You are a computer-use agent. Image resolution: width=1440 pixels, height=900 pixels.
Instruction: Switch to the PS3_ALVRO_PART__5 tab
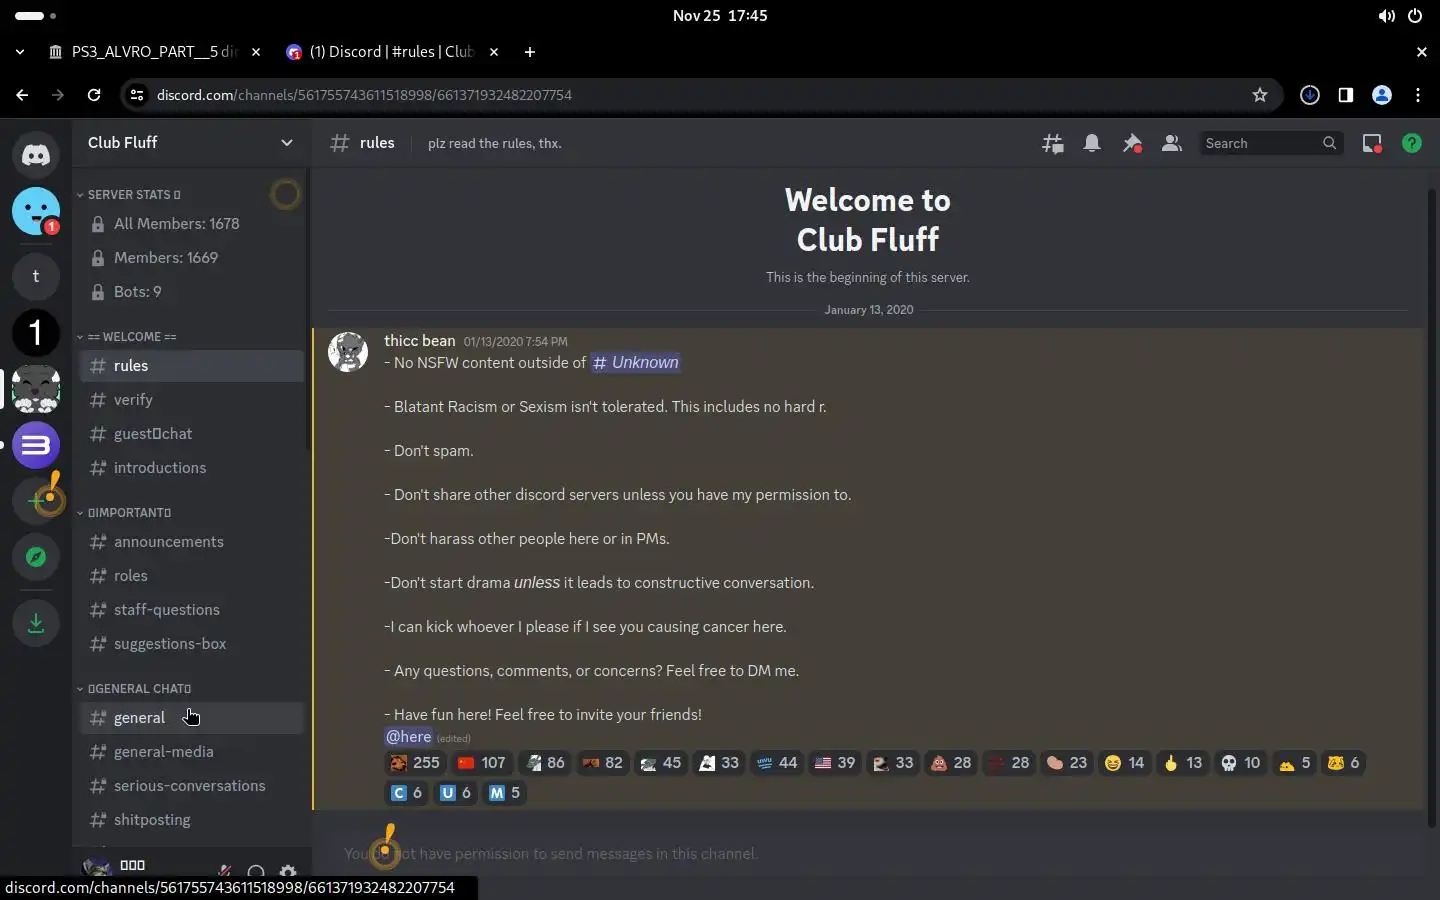pyautogui.click(x=154, y=52)
